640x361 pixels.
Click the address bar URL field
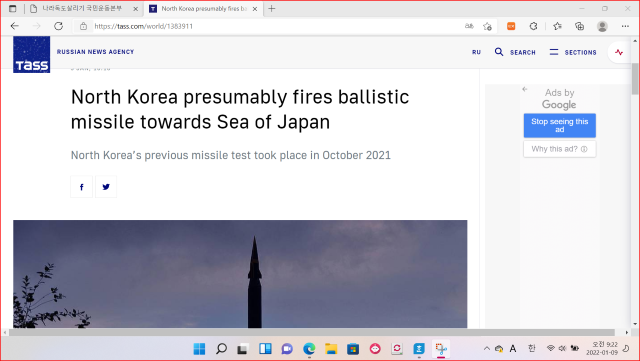tap(278, 26)
